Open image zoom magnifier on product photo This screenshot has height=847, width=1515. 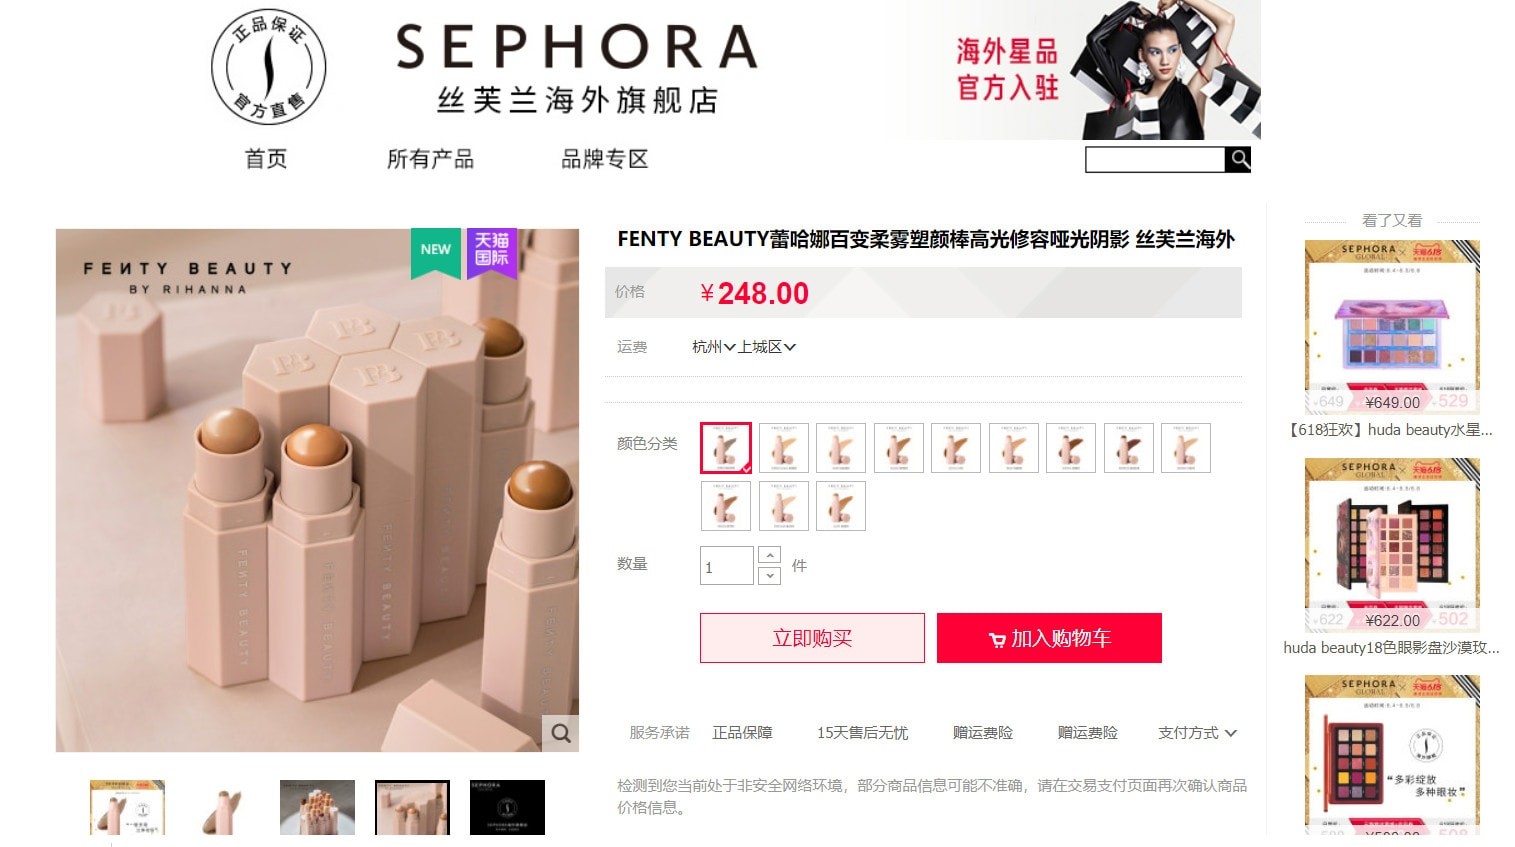pos(561,733)
